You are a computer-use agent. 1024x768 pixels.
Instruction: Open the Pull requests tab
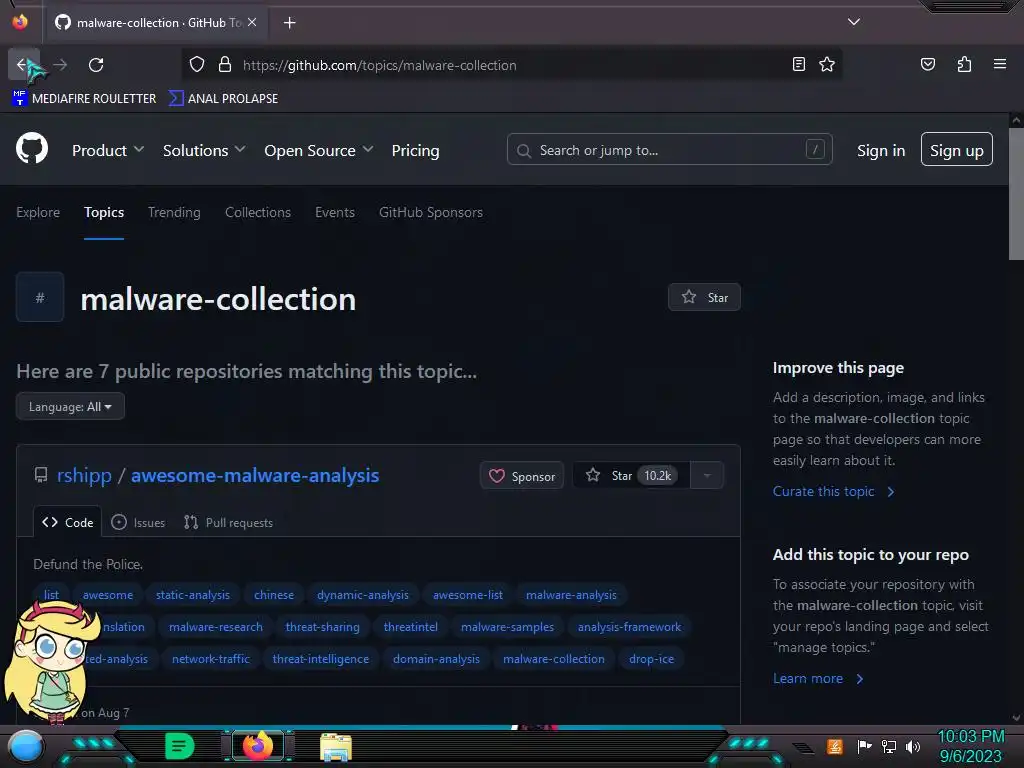228,522
